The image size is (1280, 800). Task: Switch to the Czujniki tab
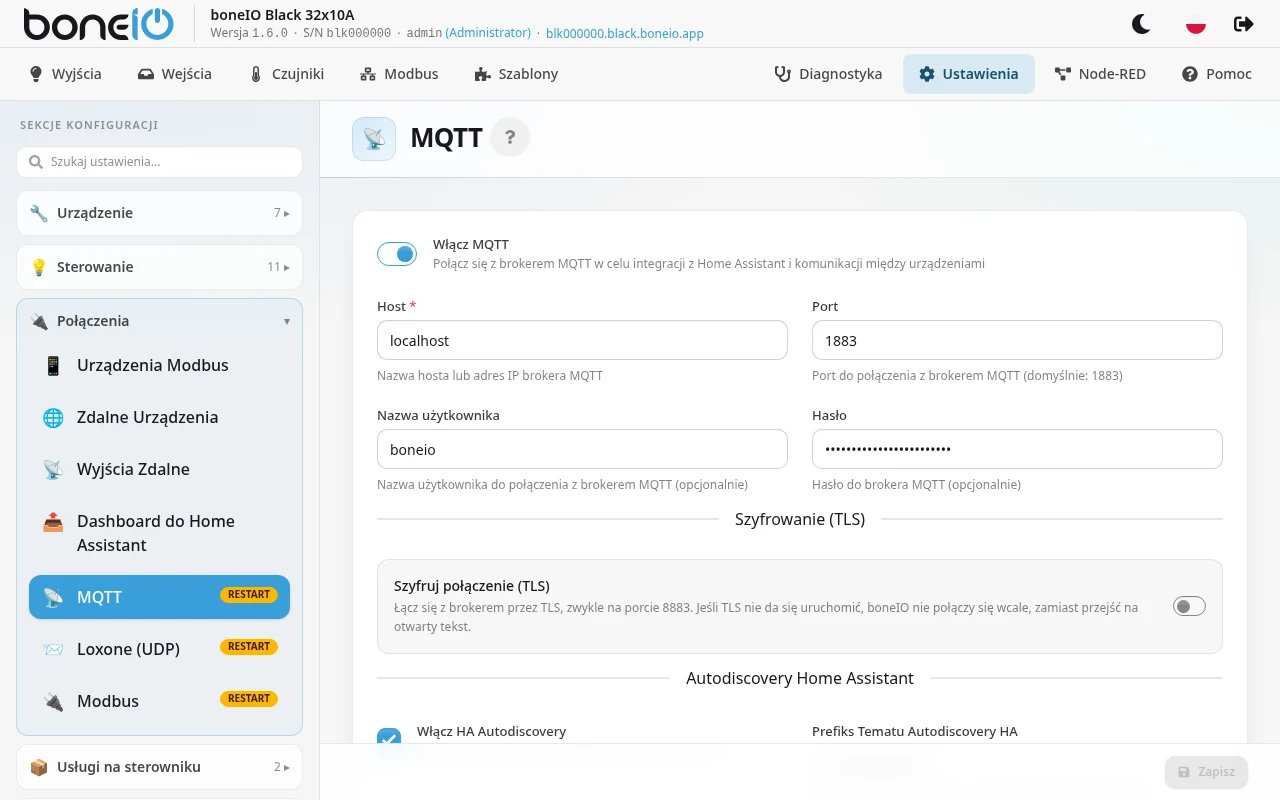[x=286, y=74]
